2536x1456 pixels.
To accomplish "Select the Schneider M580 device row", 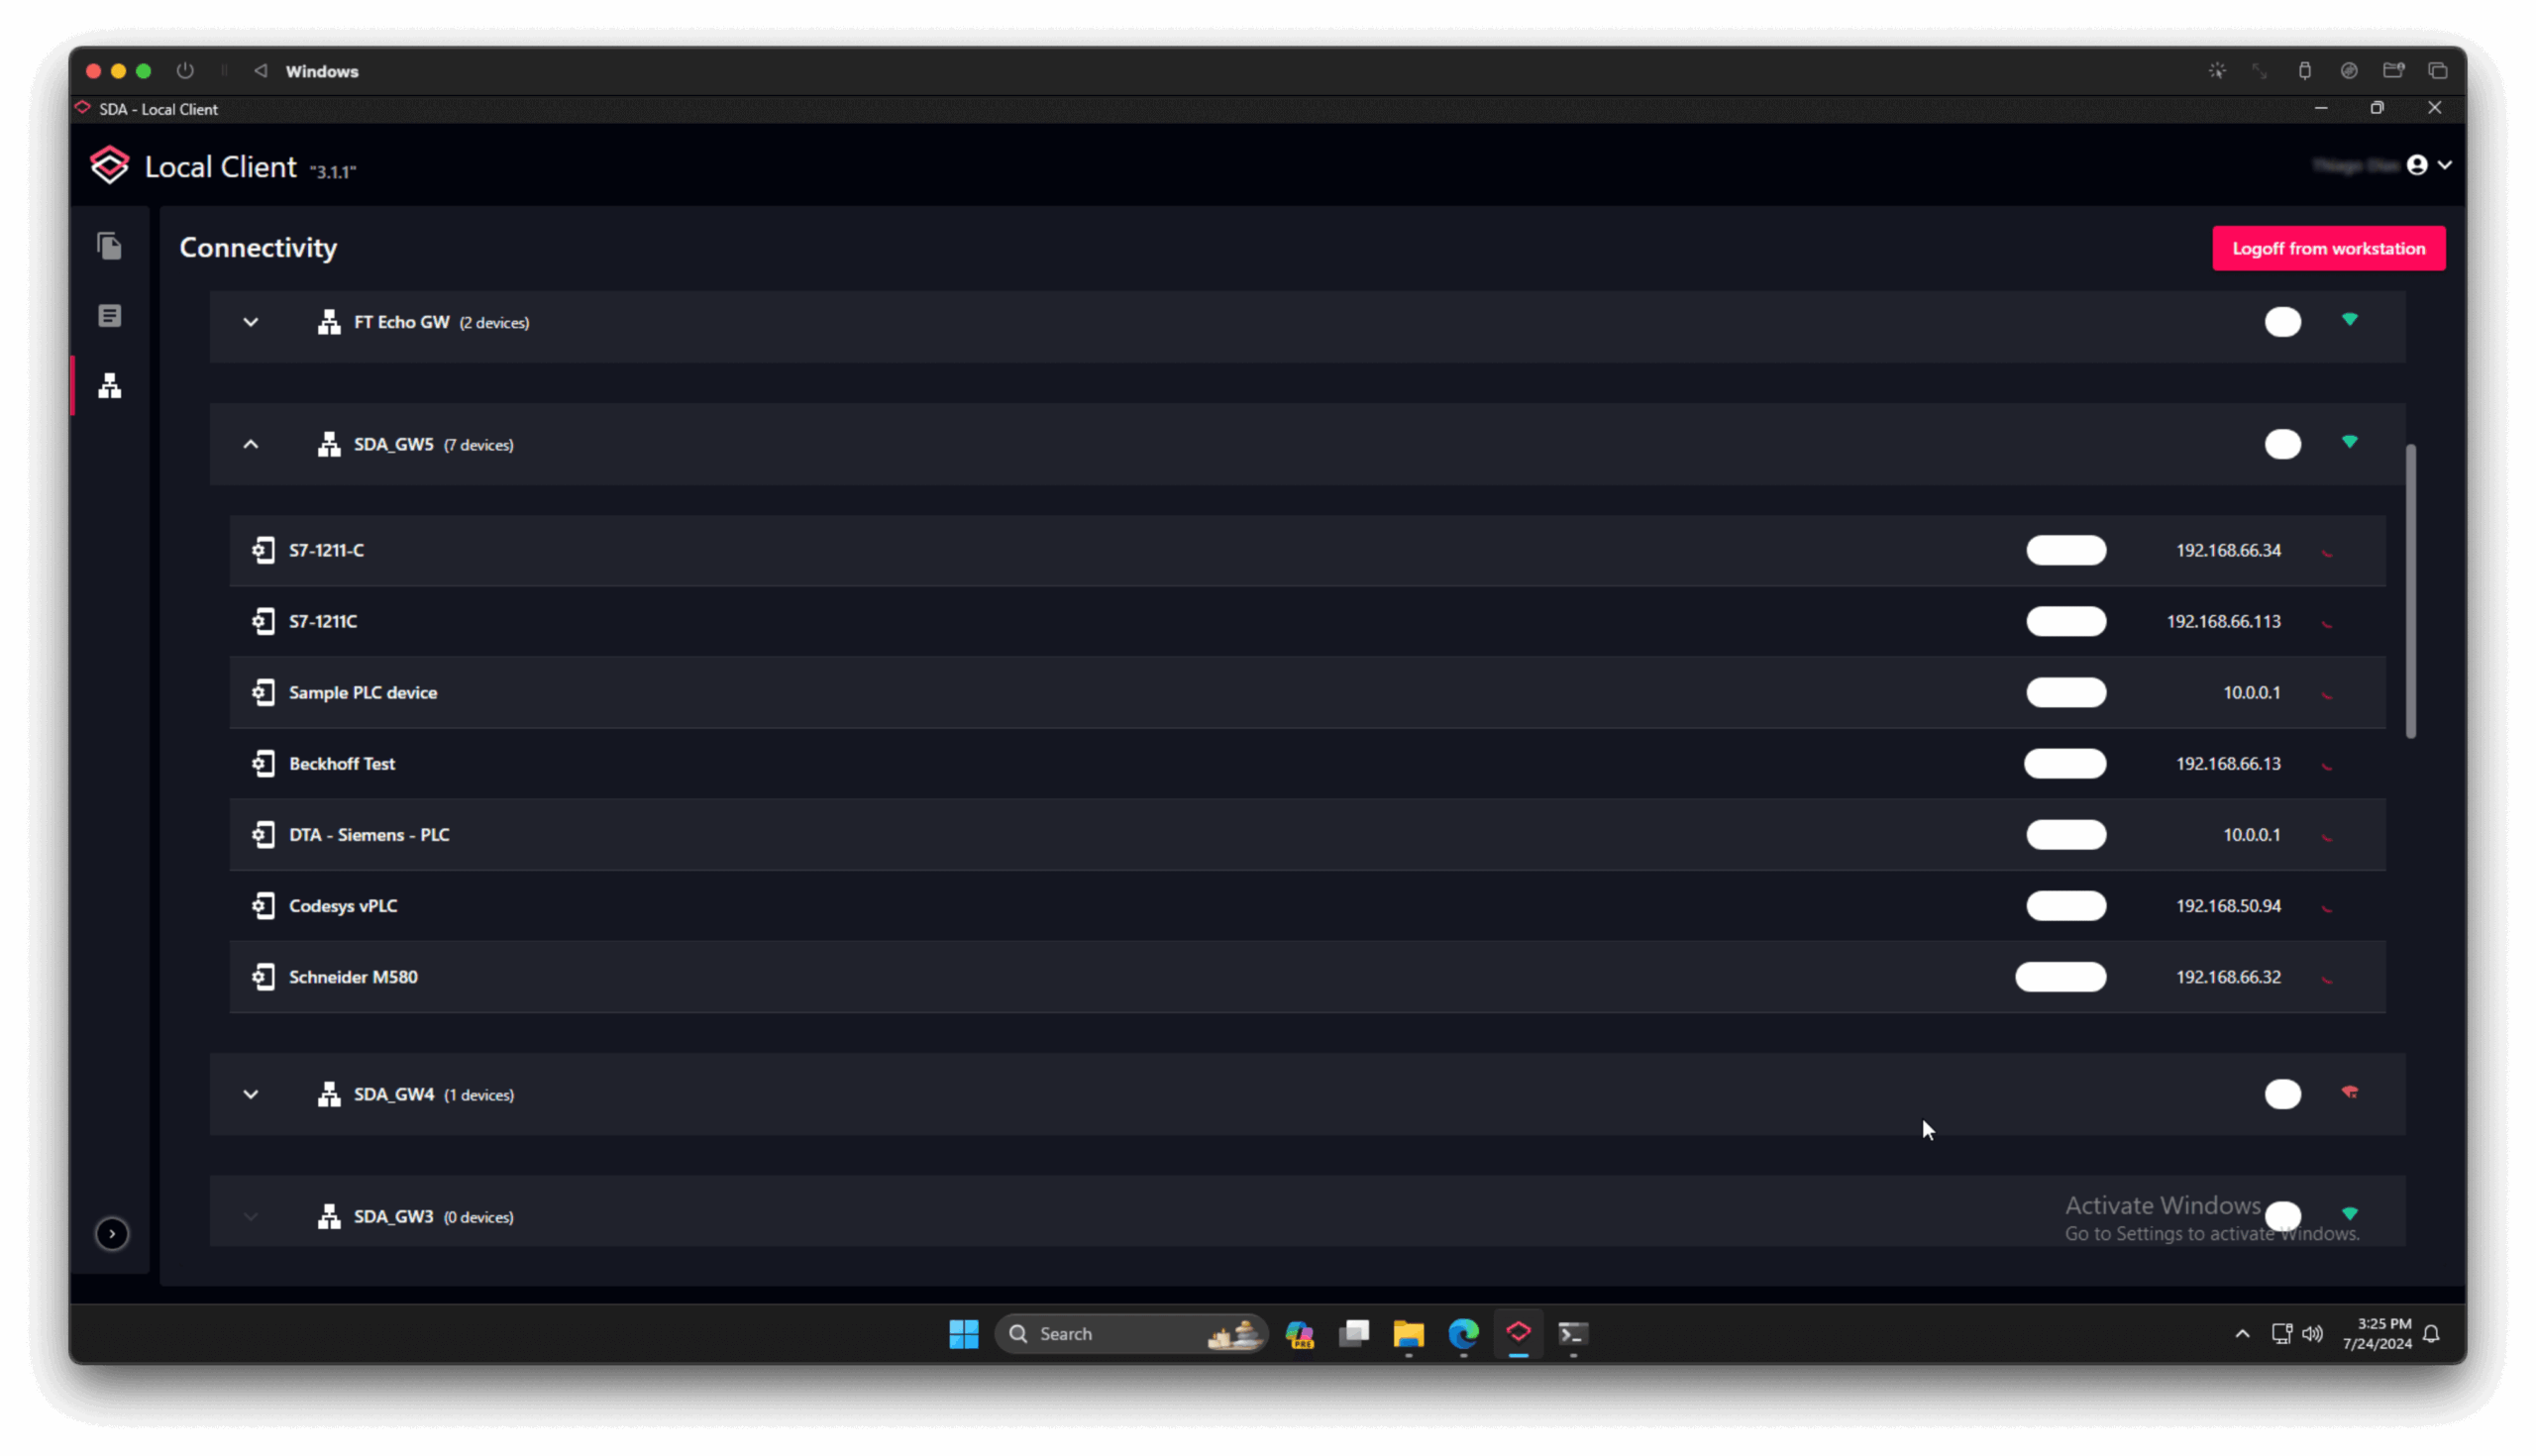I will tap(353, 977).
